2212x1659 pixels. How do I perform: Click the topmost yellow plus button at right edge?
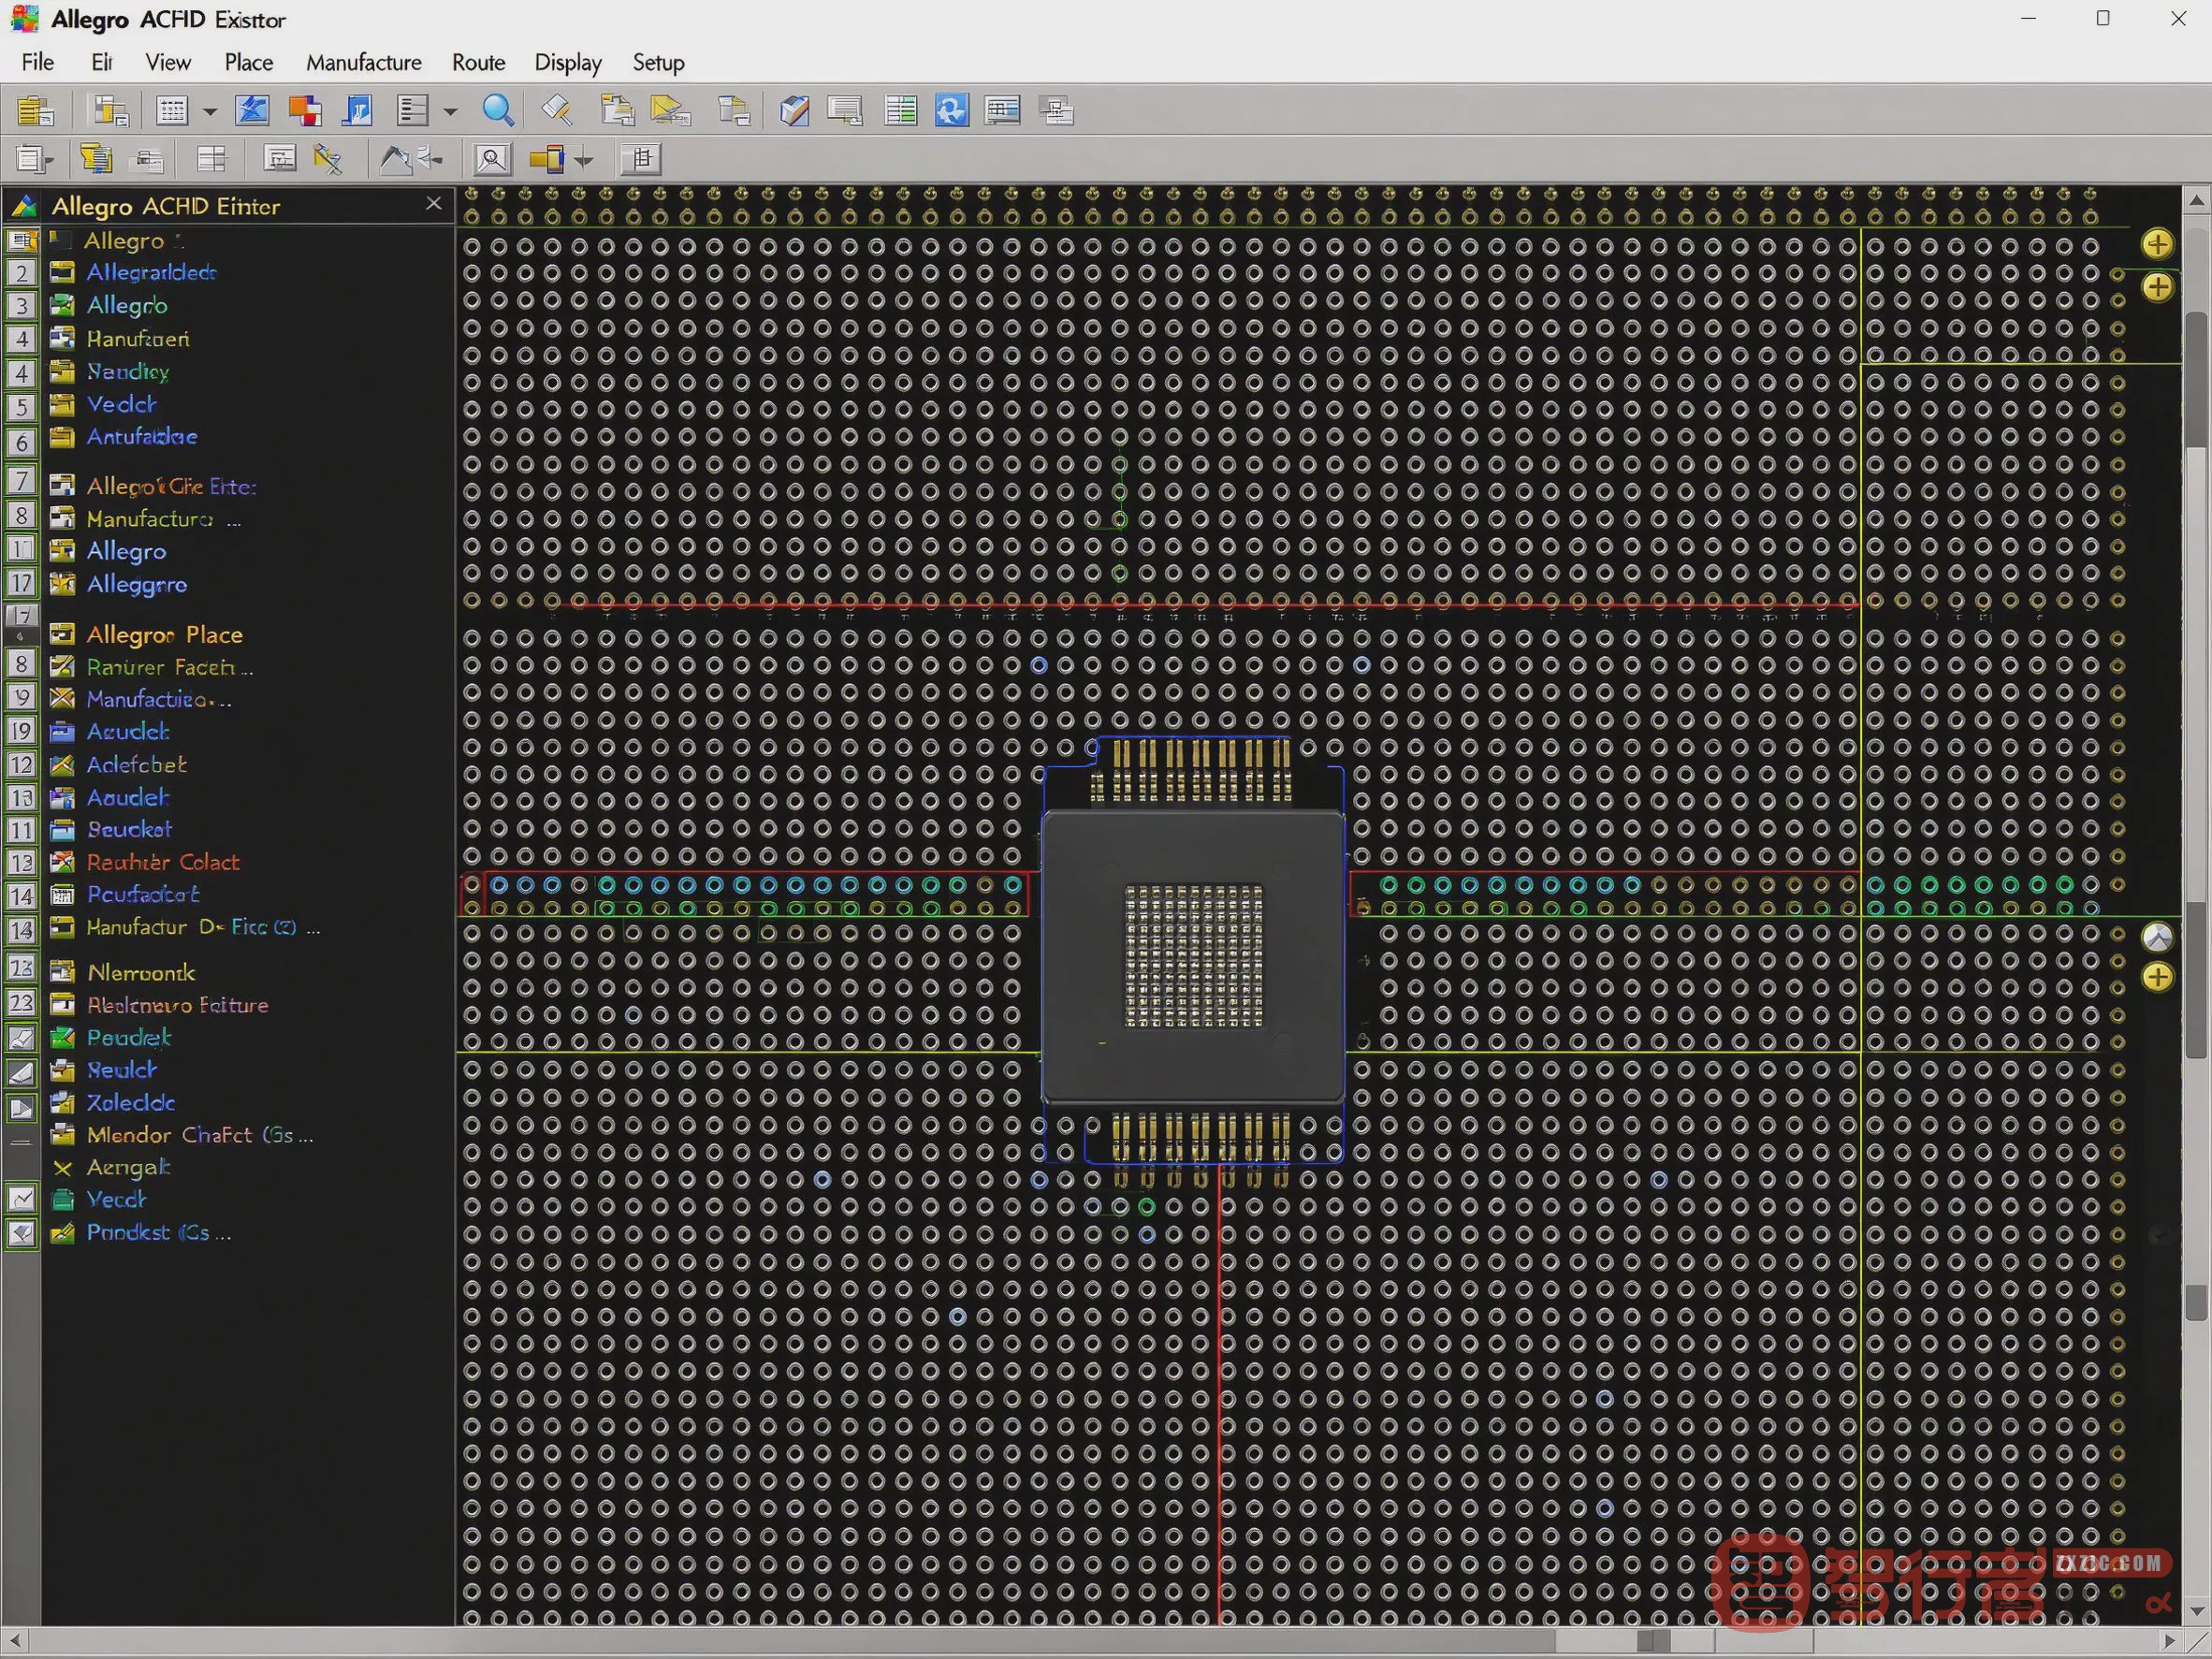pos(2157,243)
